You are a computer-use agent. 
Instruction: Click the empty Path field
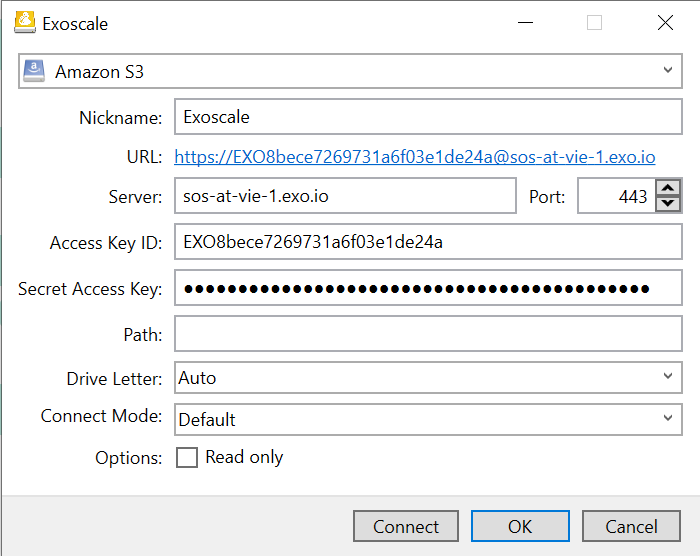[428, 334]
